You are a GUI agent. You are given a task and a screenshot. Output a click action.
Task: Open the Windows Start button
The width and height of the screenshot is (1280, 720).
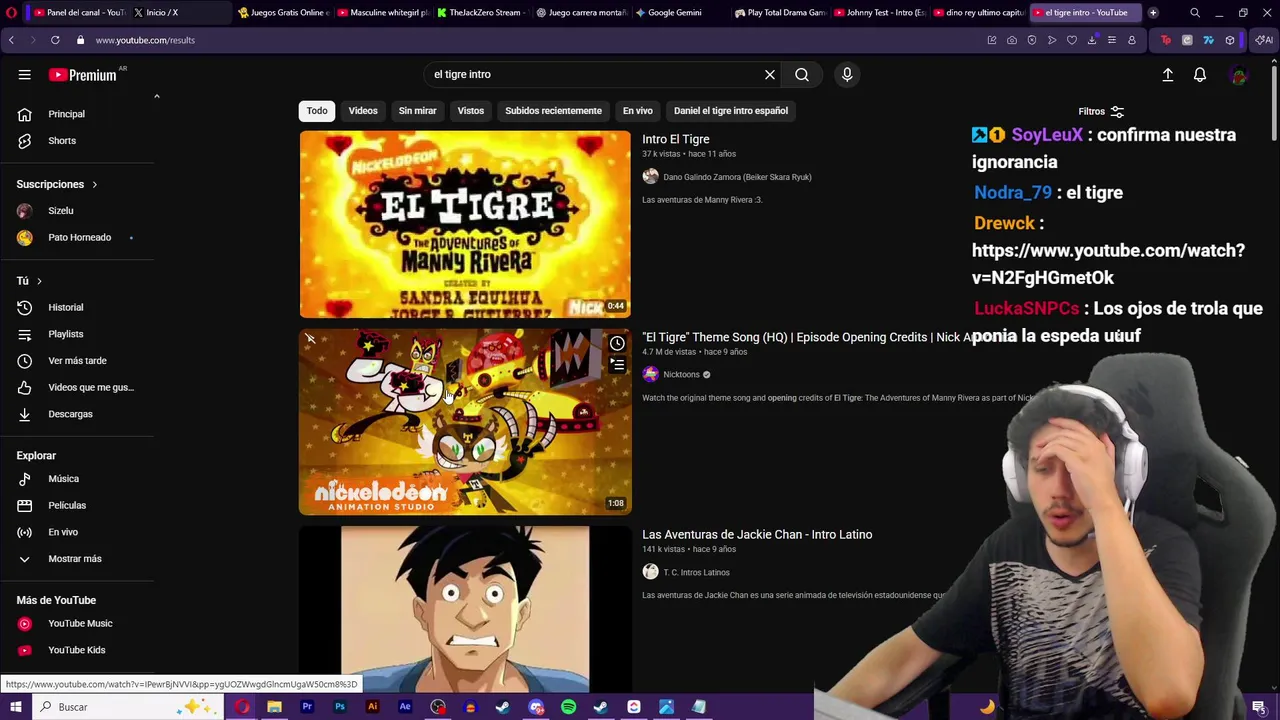click(16, 707)
